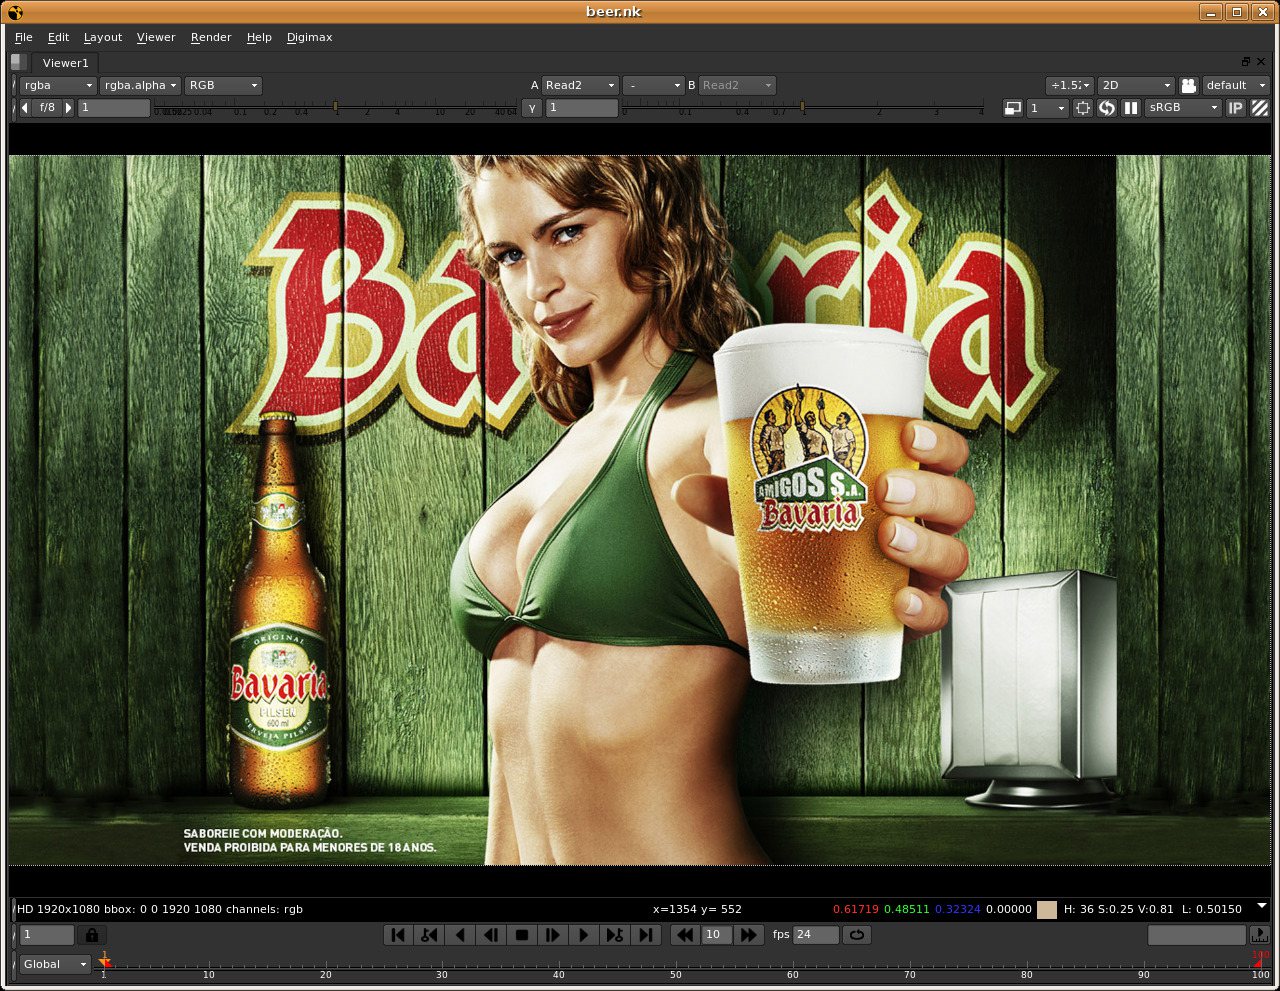Jump to the first frame
The width and height of the screenshot is (1280, 991).
point(397,935)
